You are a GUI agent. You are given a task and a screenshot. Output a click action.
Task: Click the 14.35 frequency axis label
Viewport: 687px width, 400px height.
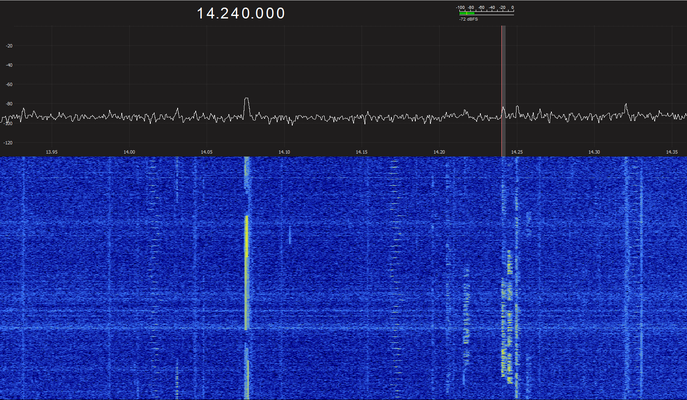coord(672,152)
